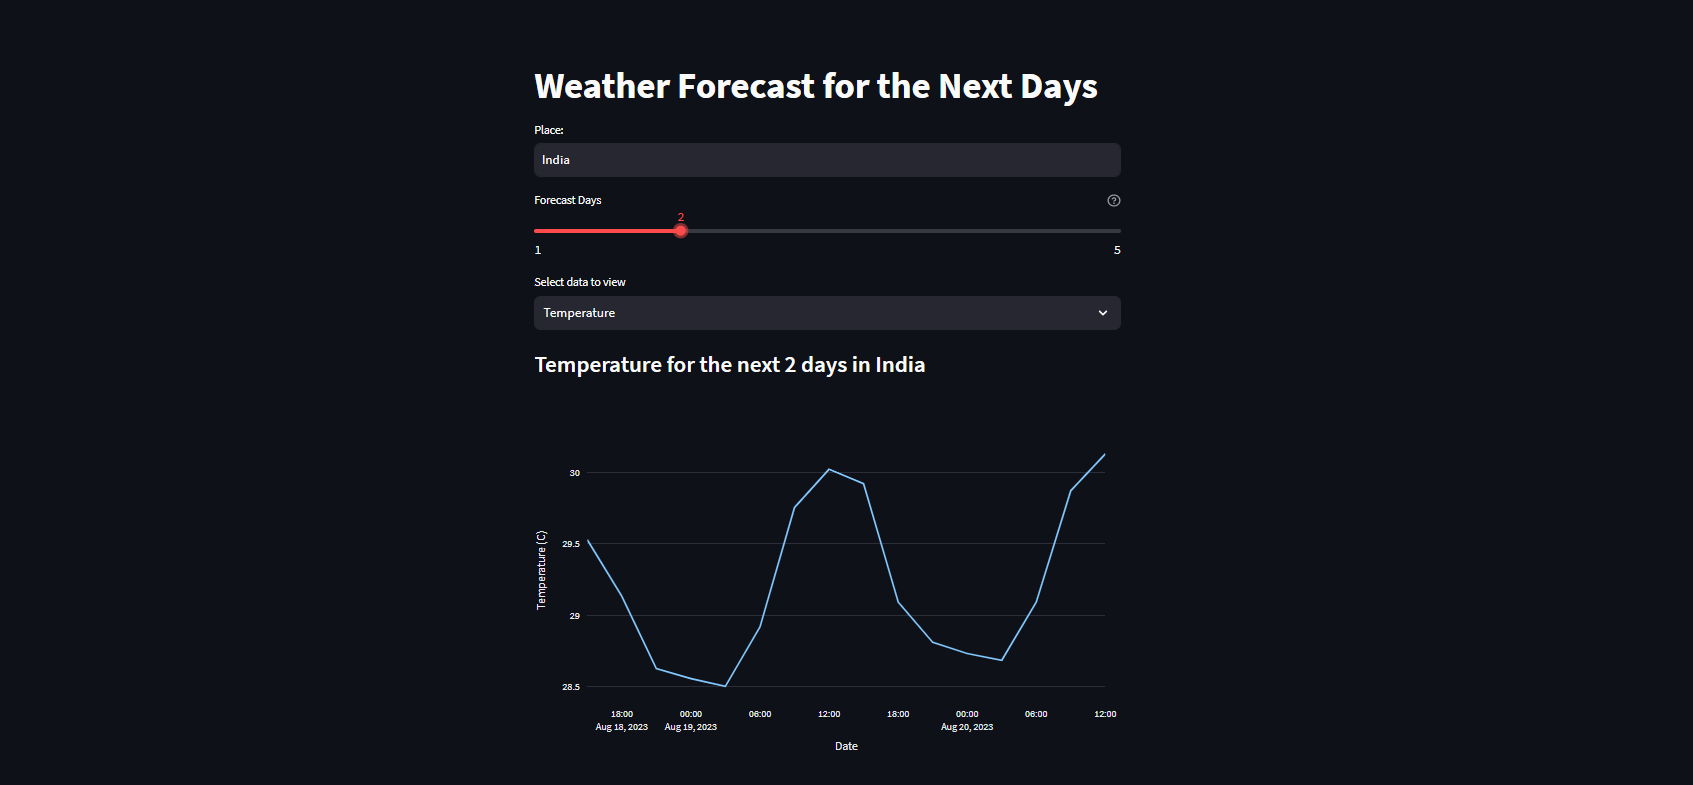
Task: Click the help question mark icon
Action: pyautogui.click(x=1113, y=200)
